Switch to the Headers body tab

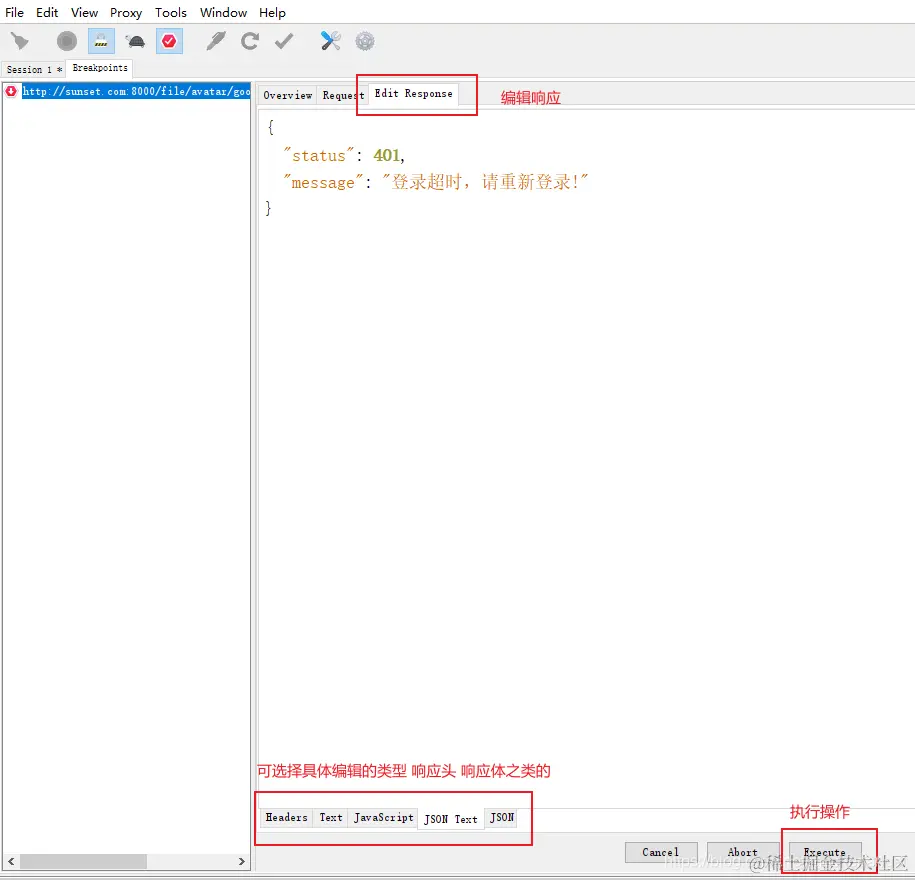tap(287, 818)
